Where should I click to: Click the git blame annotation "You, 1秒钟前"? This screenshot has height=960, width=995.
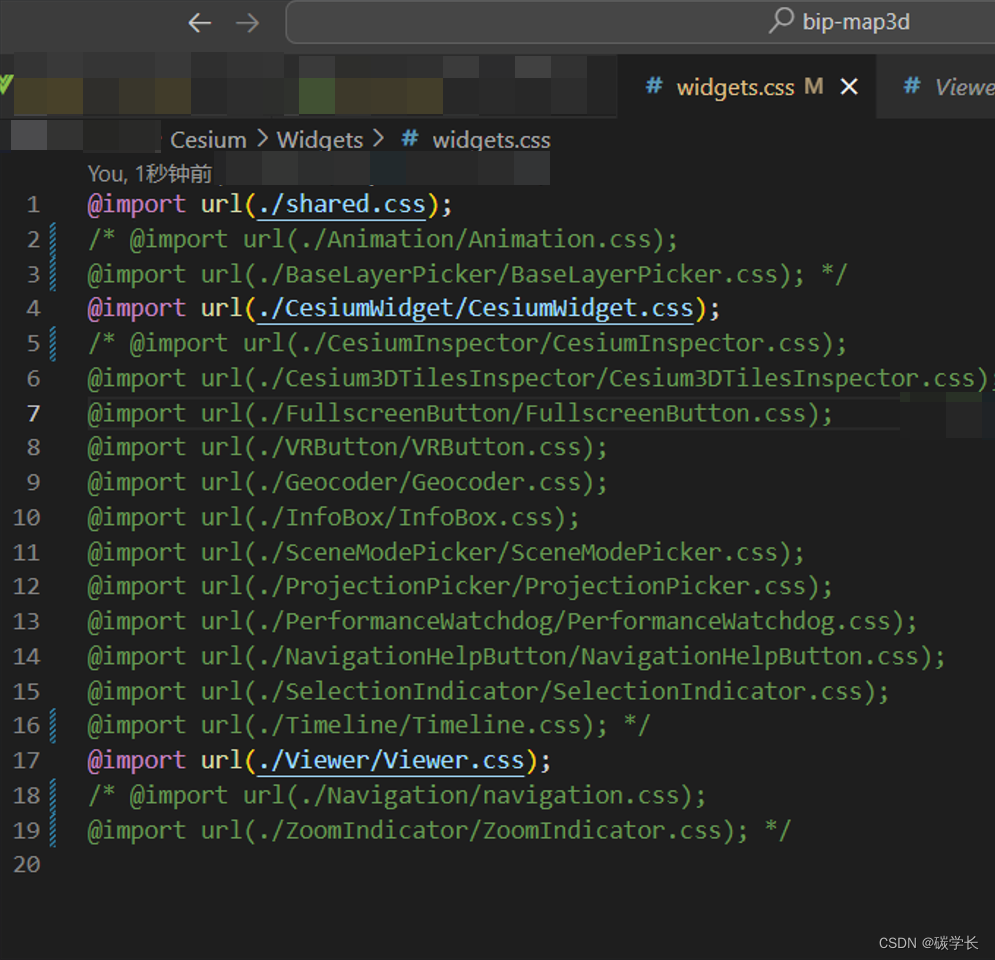150,174
